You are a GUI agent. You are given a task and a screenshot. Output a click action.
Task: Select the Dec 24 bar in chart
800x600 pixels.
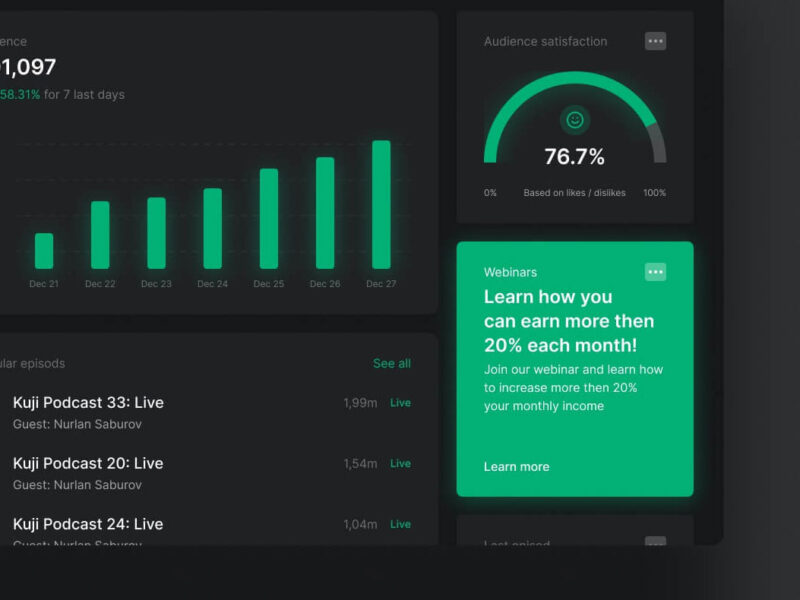click(x=213, y=229)
